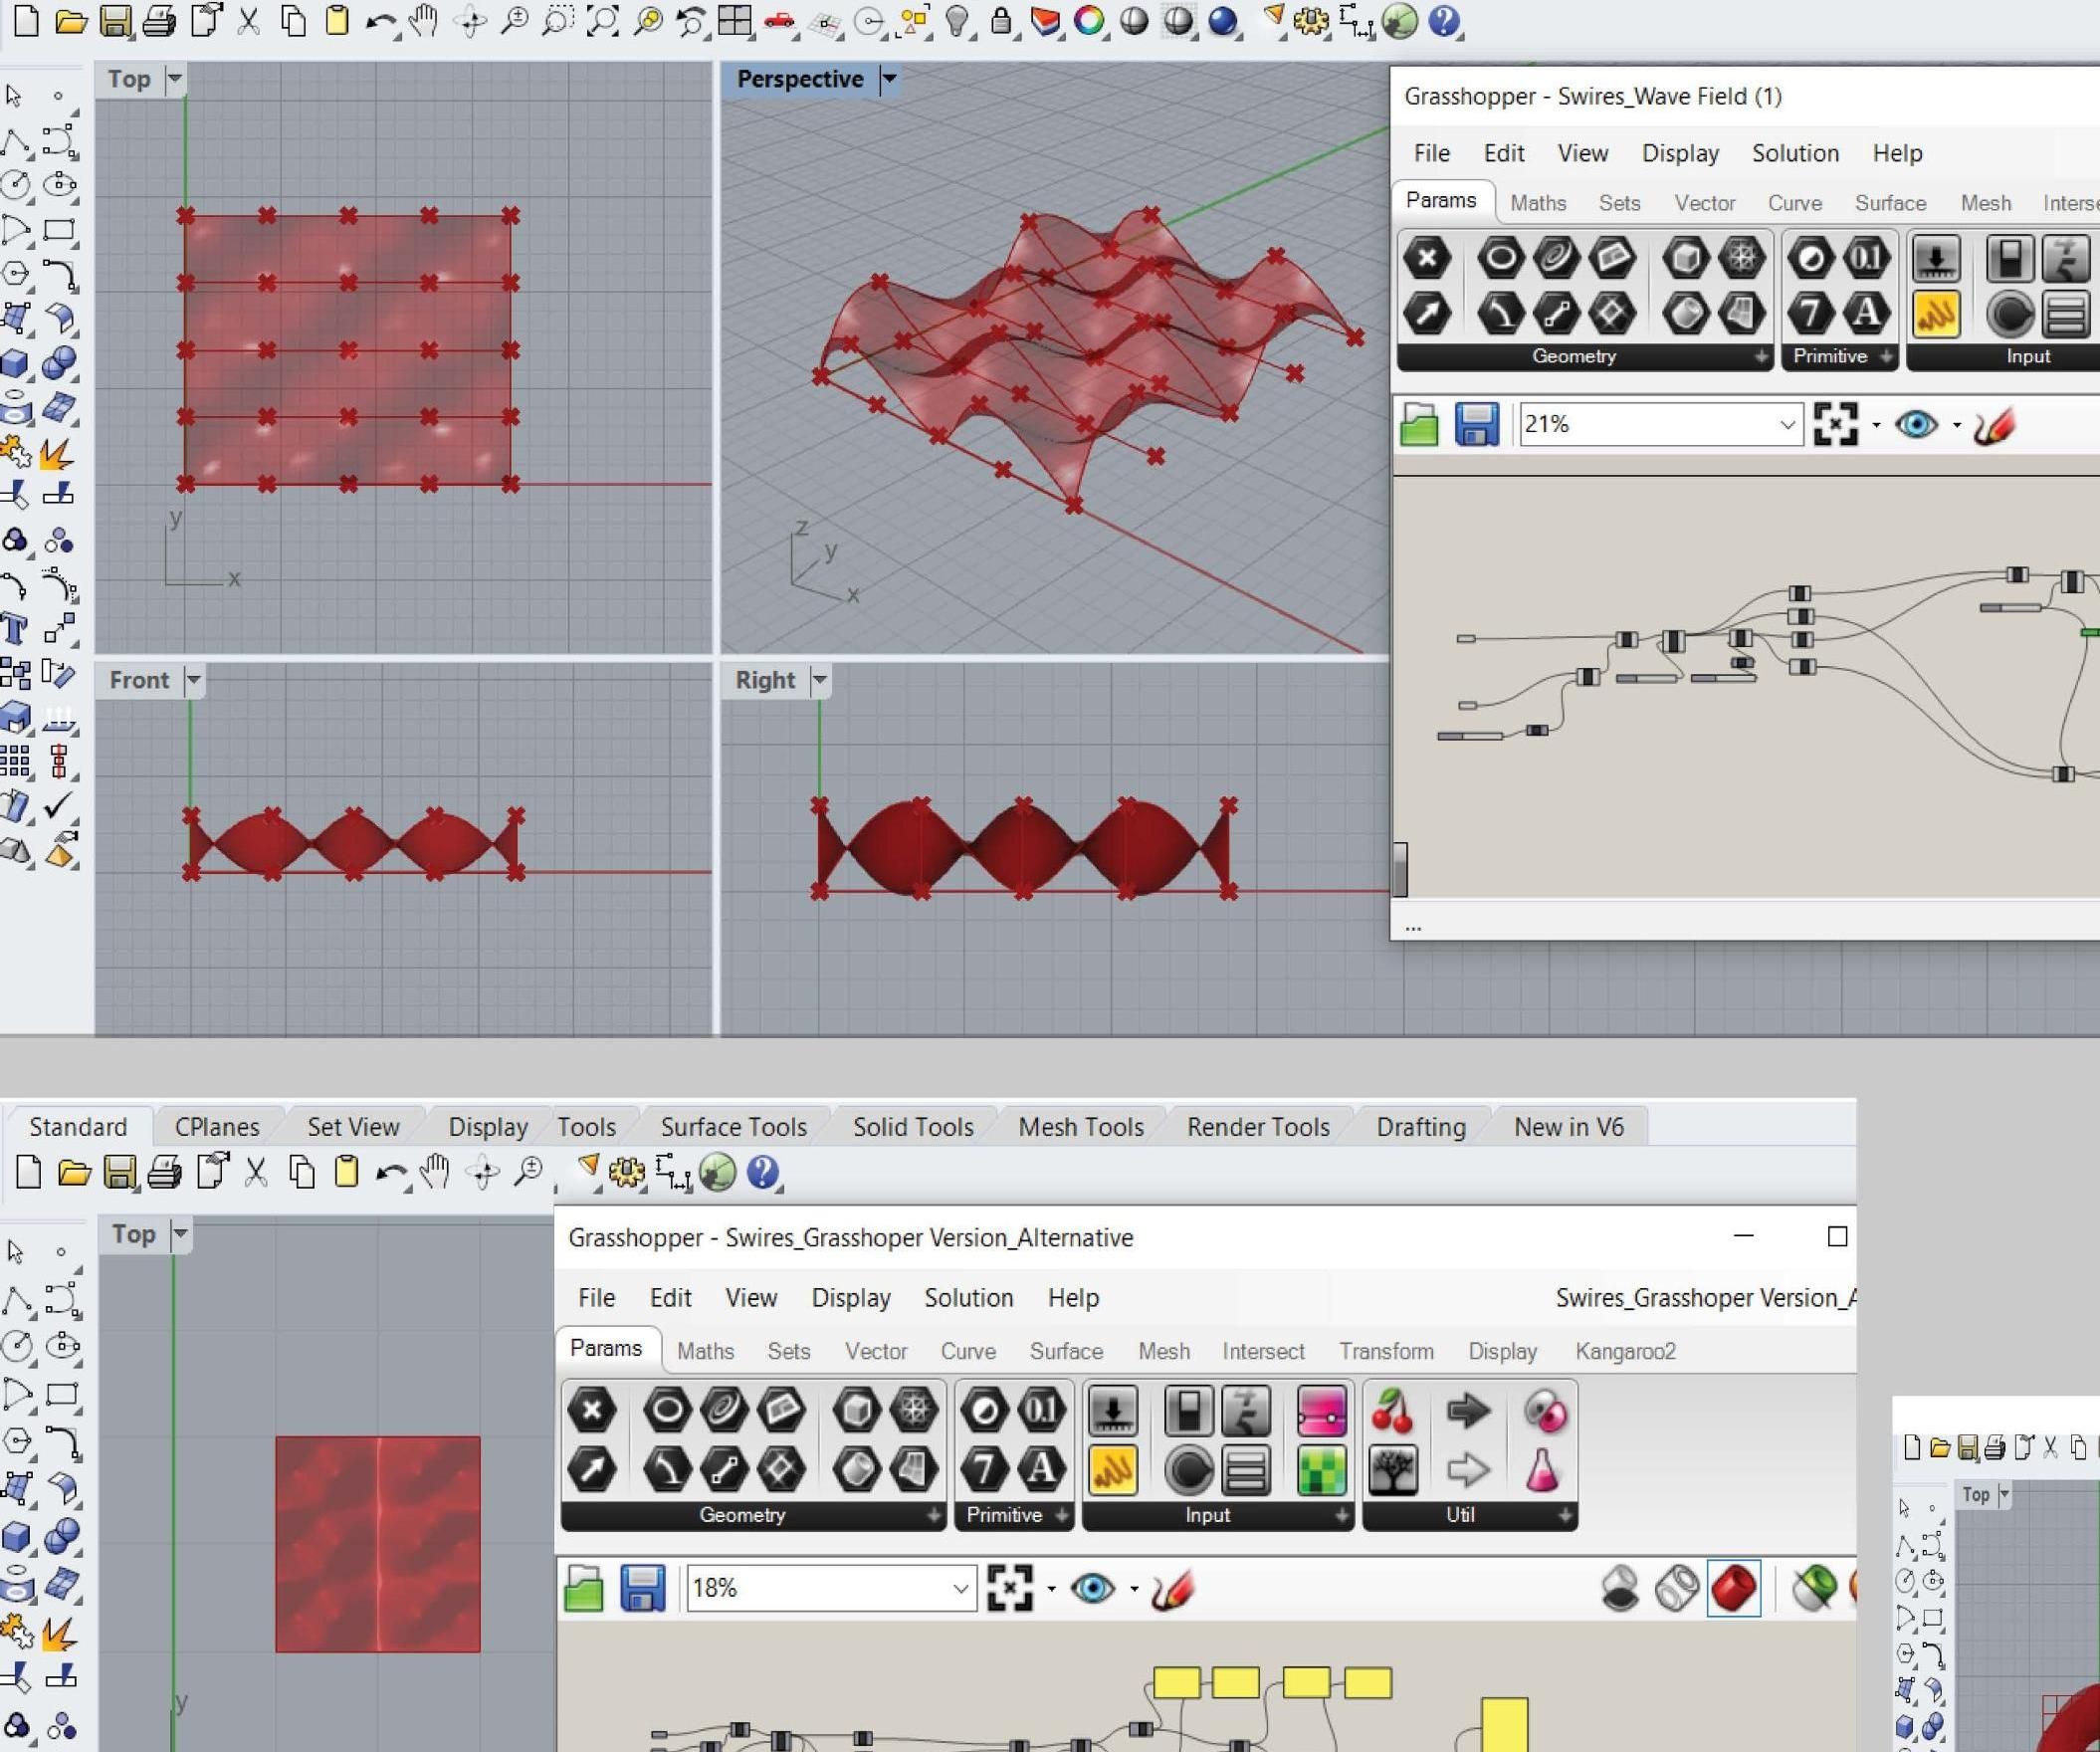The width and height of the screenshot is (2100, 1752).
Task: Click the save disk icon in lower Grasshopper toolbar
Action: [x=642, y=1588]
